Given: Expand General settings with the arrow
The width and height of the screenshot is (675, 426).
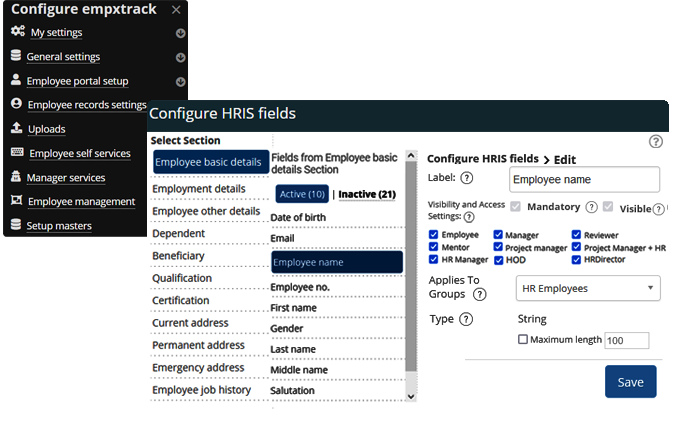Looking at the screenshot, I should click(x=180, y=57).
